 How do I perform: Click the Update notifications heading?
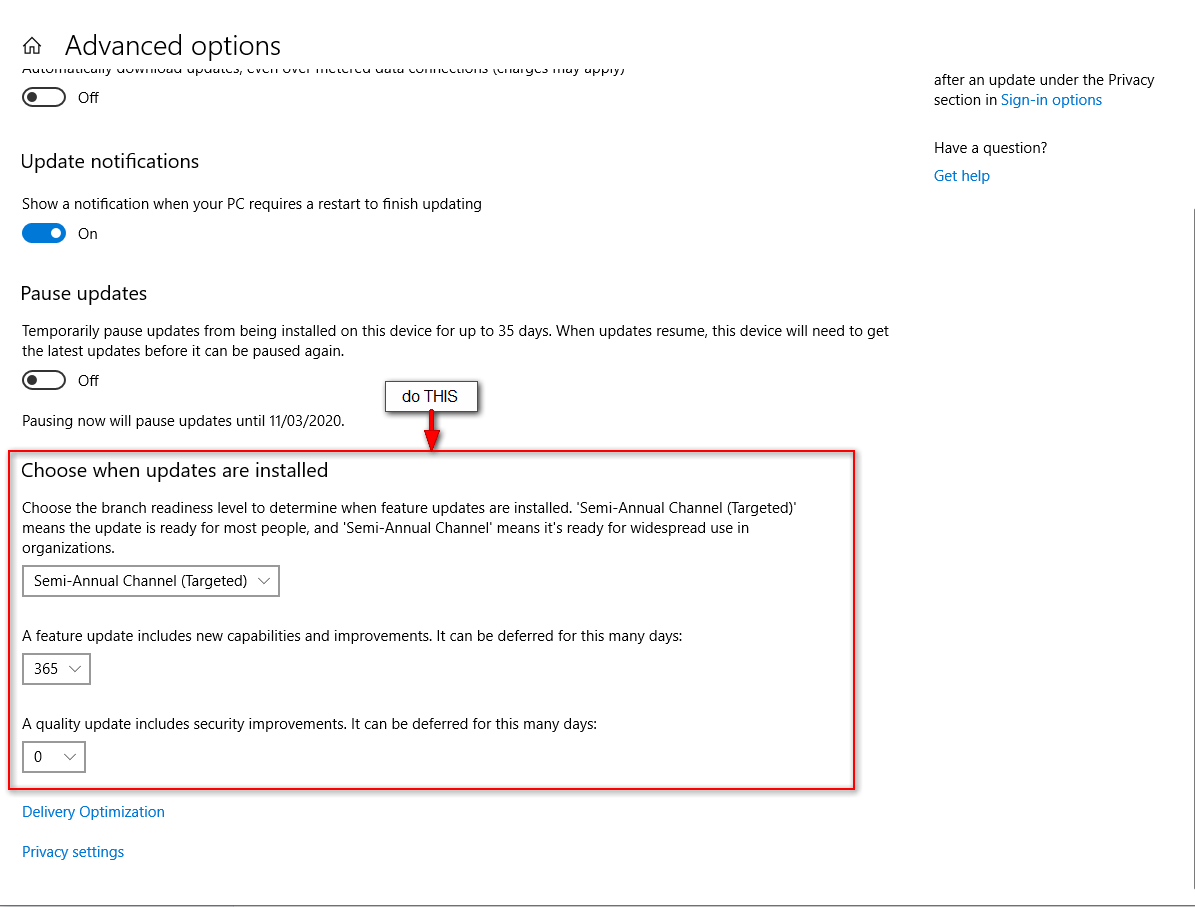110,162
